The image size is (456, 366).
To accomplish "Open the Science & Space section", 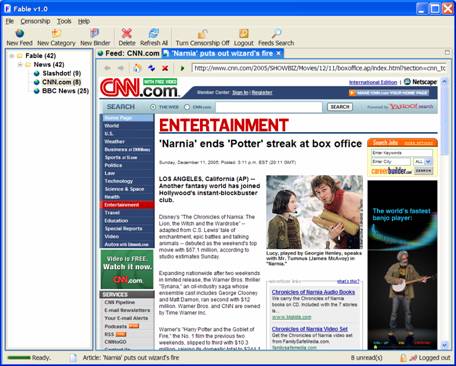I will 124,189.
